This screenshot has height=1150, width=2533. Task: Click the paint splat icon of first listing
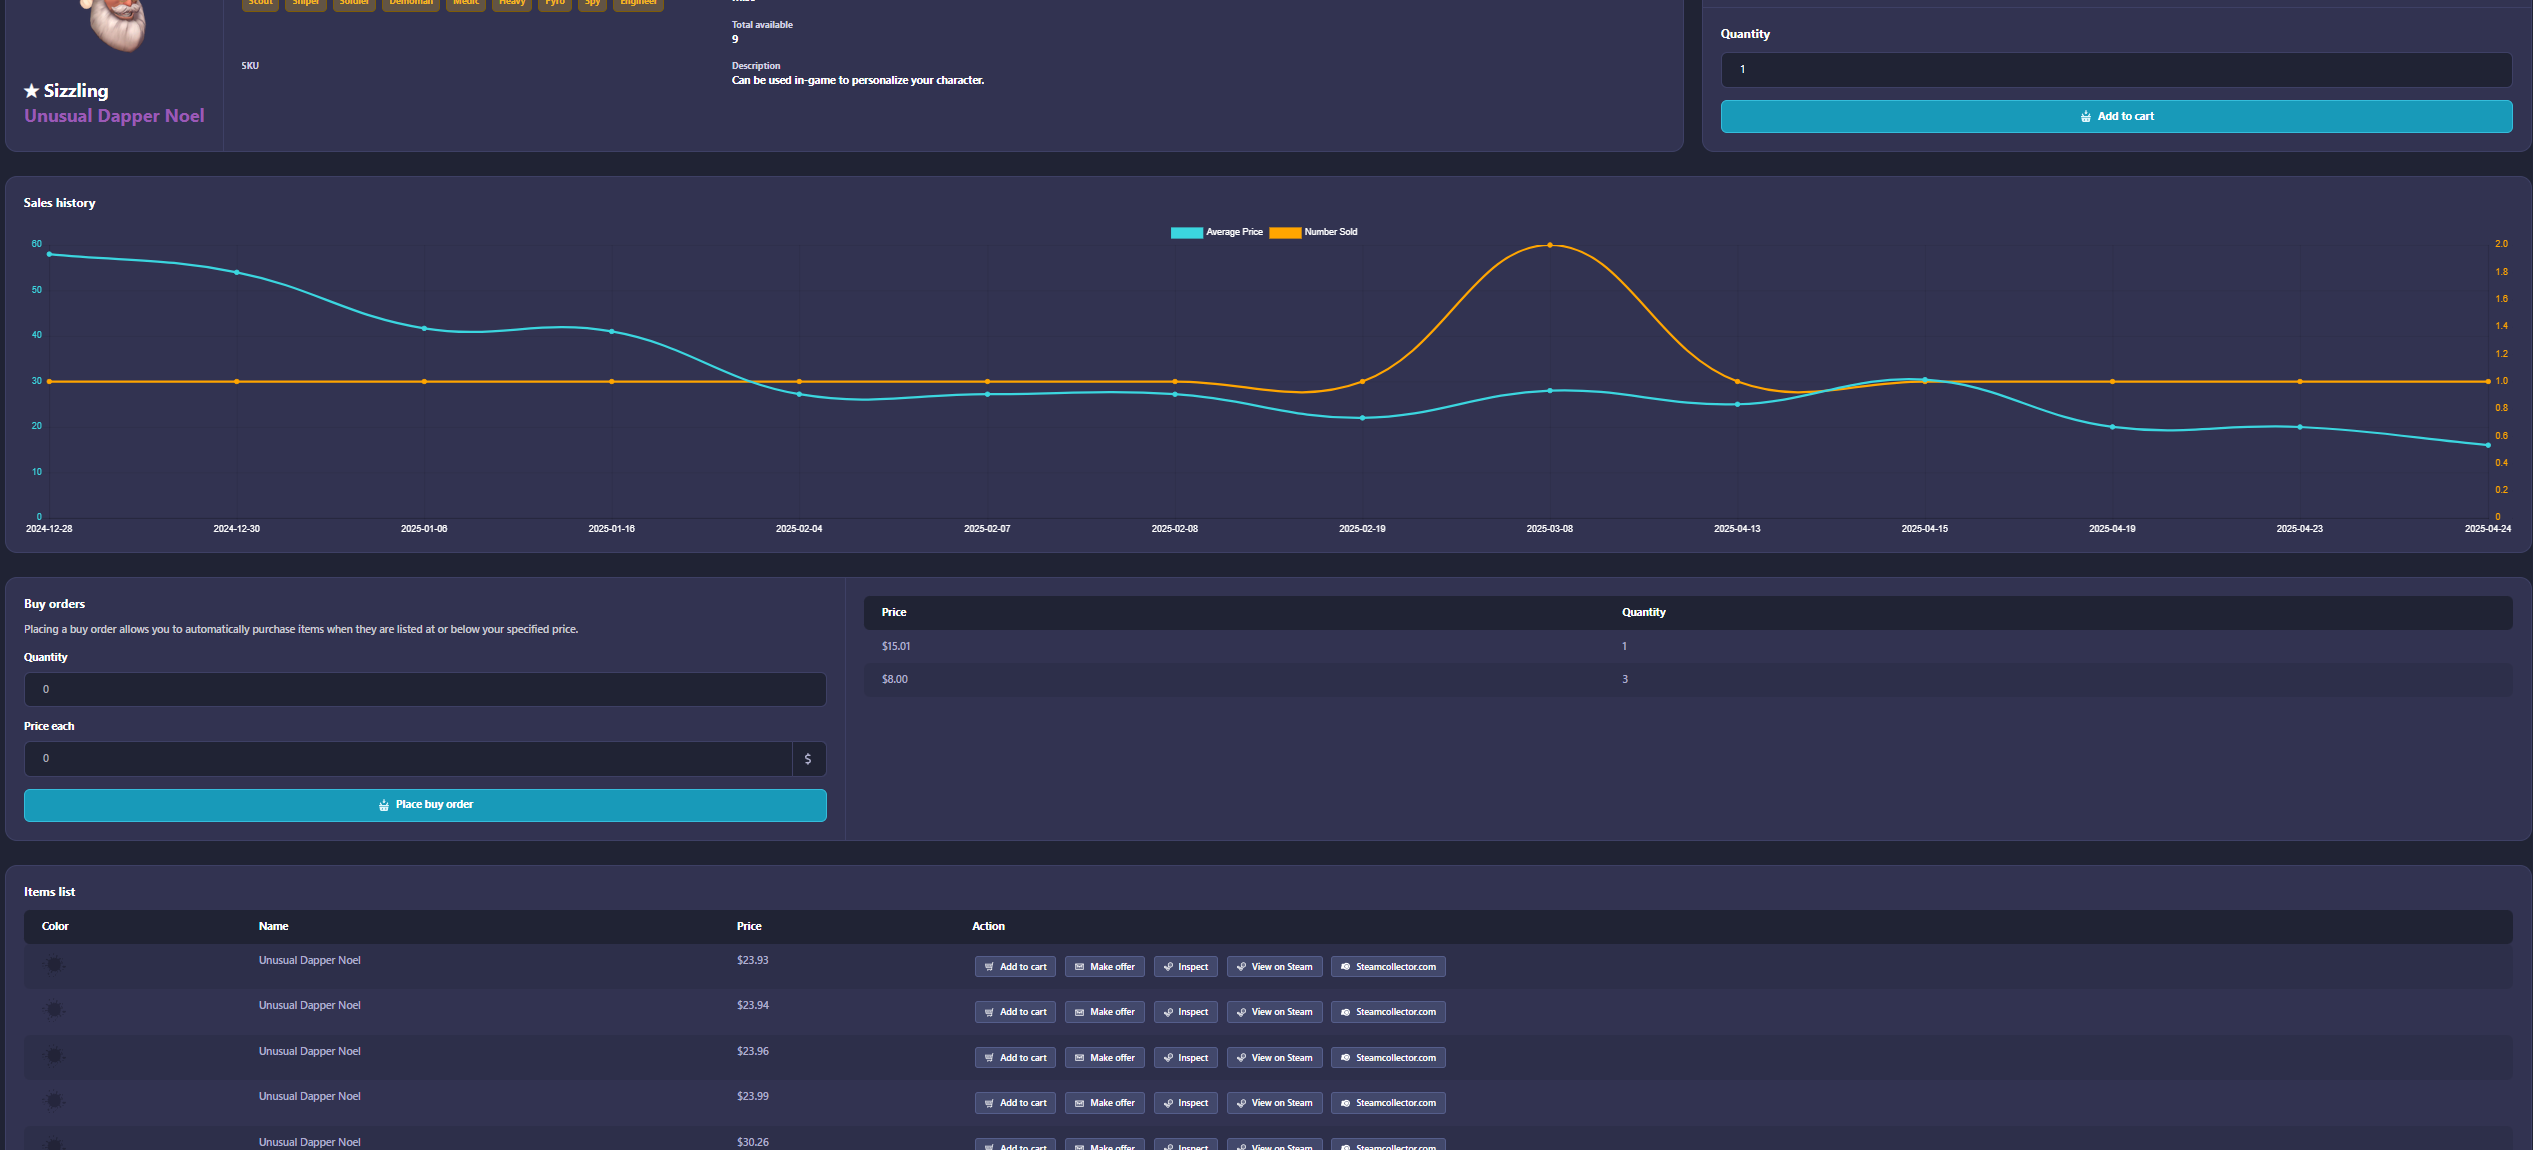coord(54,964)
